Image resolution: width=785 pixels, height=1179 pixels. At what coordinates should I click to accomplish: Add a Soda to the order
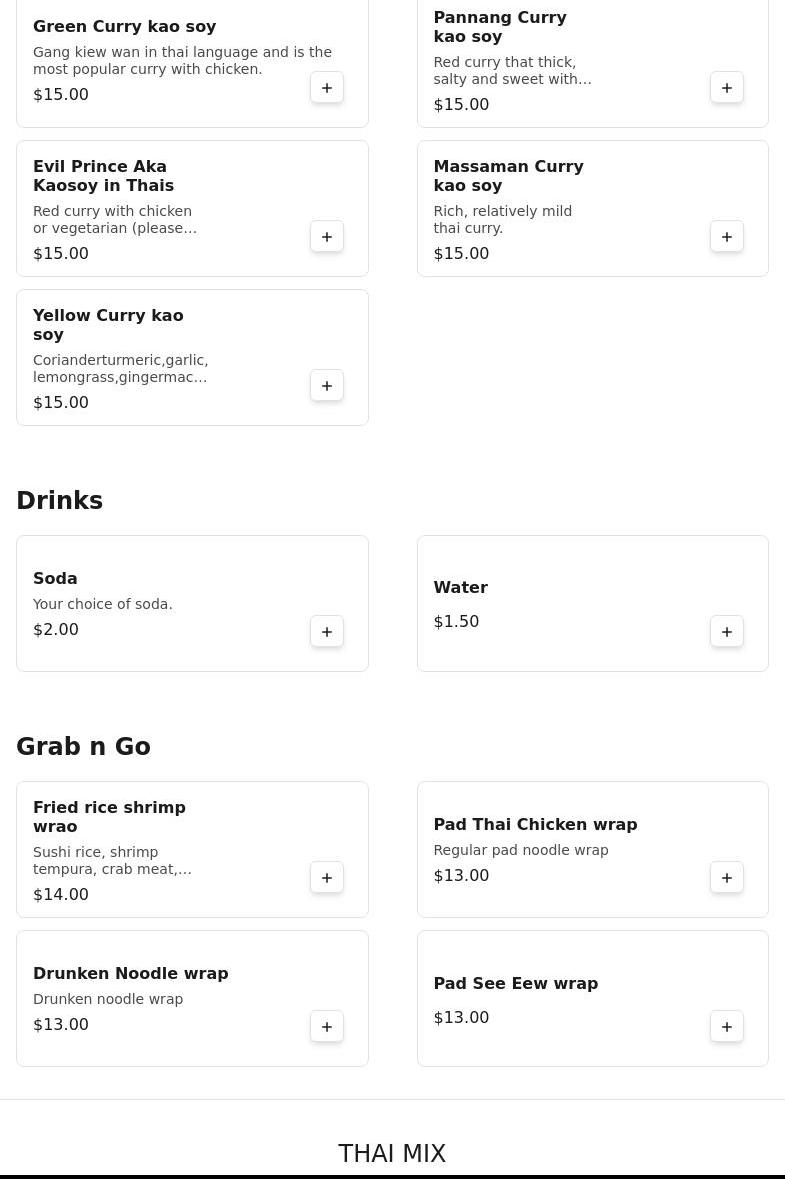pyautogui.click(x=327, y=632)
